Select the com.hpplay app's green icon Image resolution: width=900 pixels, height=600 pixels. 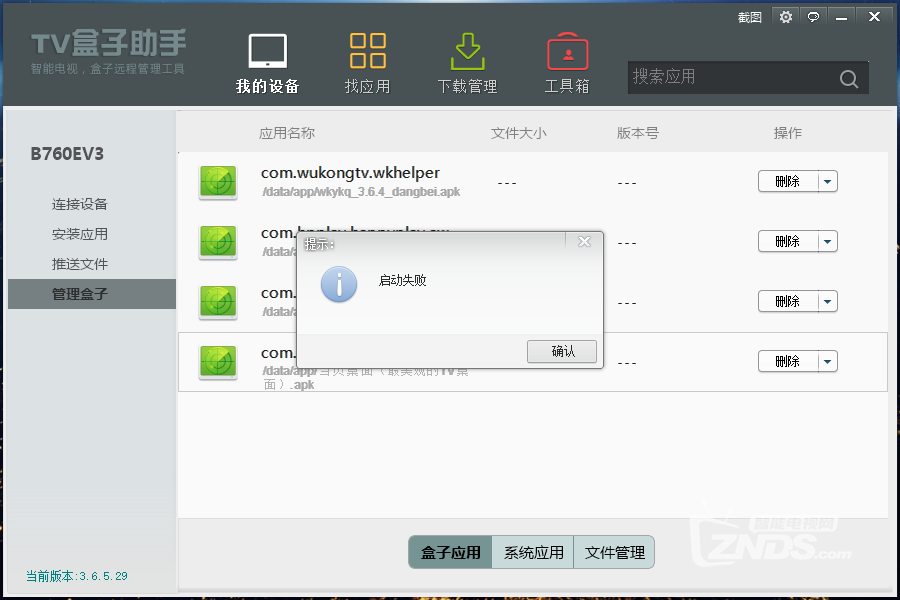[x=218, y=242]
